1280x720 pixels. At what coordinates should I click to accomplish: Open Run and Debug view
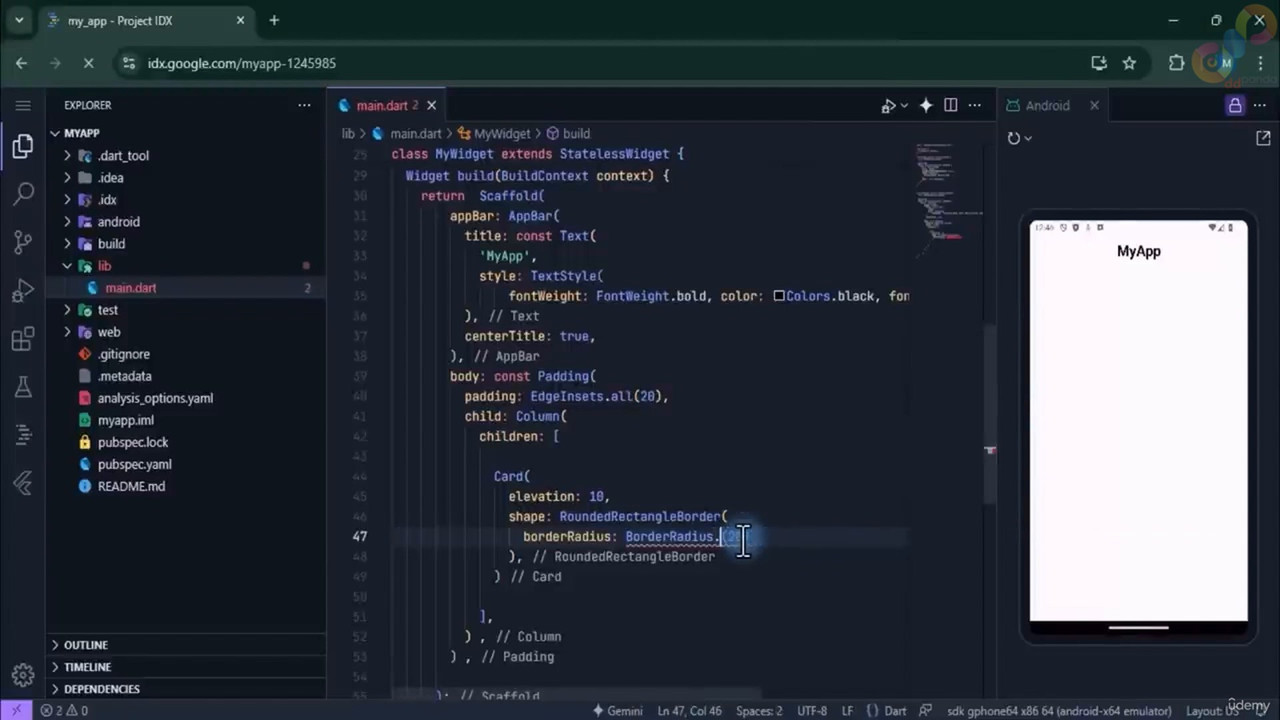23,291
